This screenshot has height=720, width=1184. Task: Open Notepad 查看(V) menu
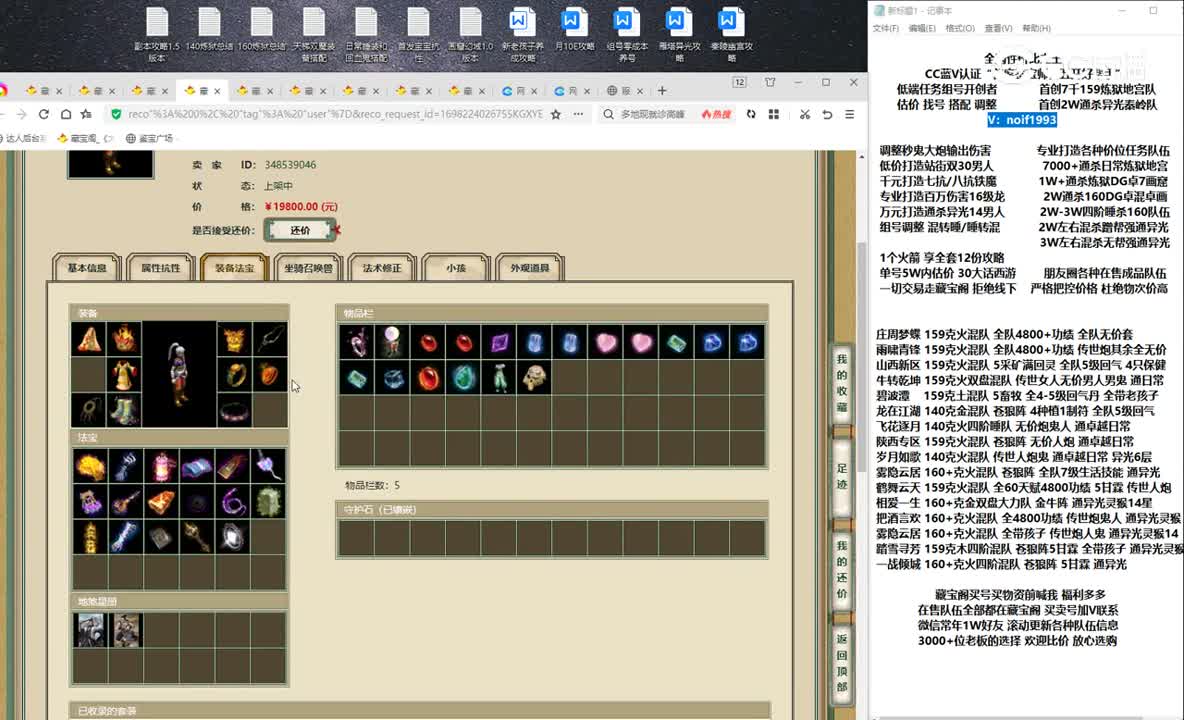[x=998, y=28]
